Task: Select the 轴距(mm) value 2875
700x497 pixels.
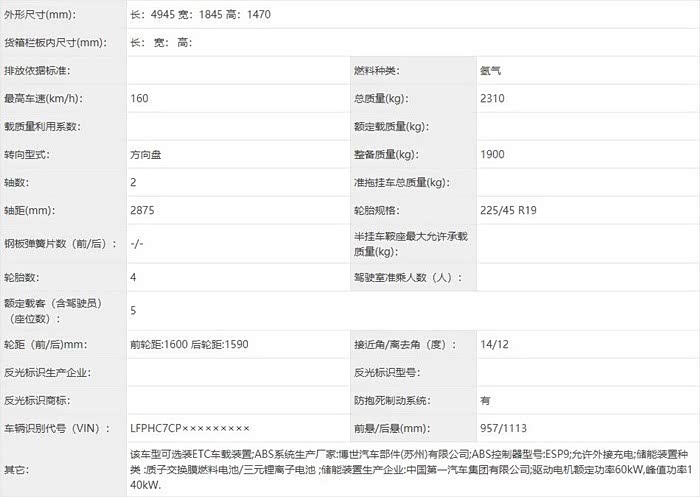Action: coord(143,211)
